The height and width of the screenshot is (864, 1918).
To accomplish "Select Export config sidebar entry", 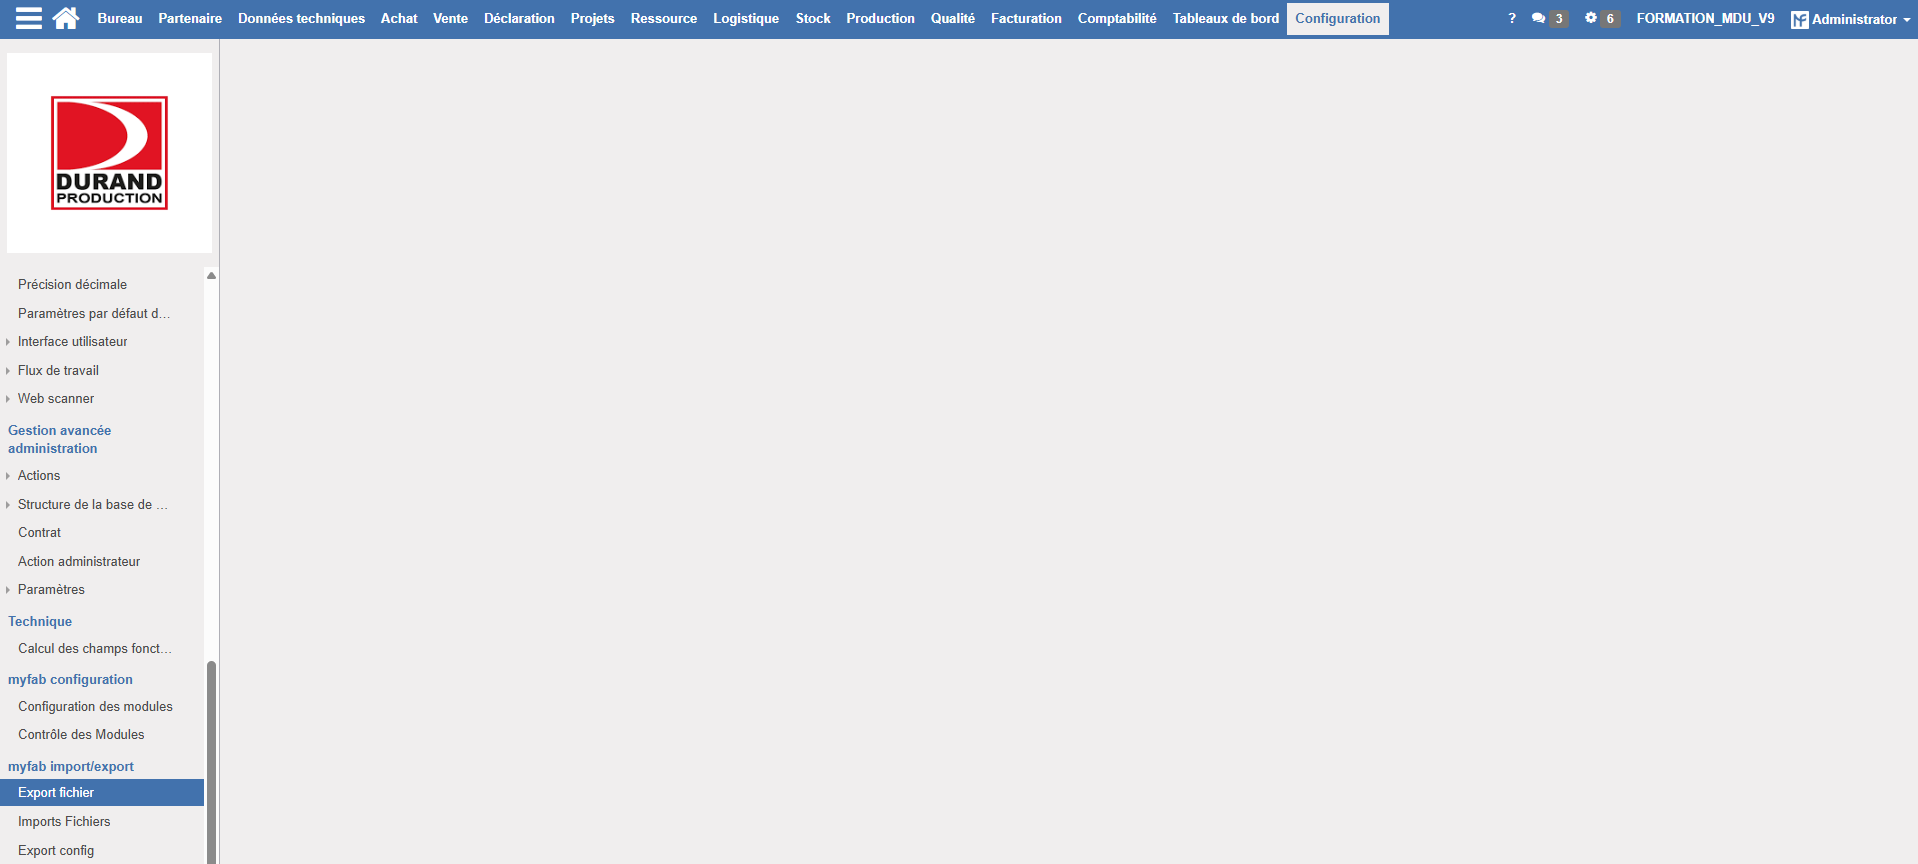I will point(56,851).
